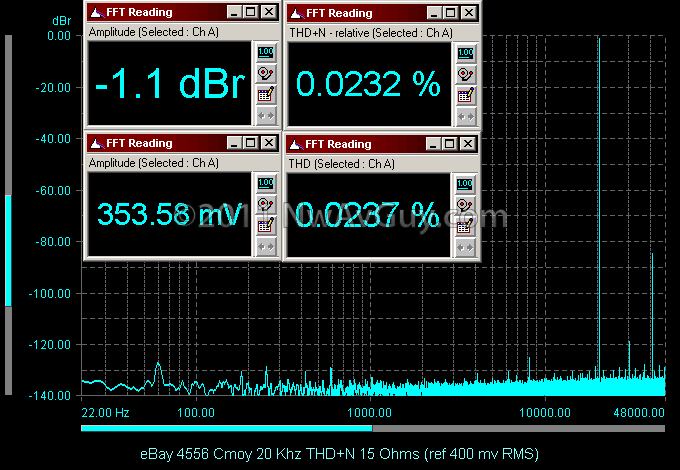Click the 10000.00 X-axis label
680x470 pixels.
[x=545, y=413]
